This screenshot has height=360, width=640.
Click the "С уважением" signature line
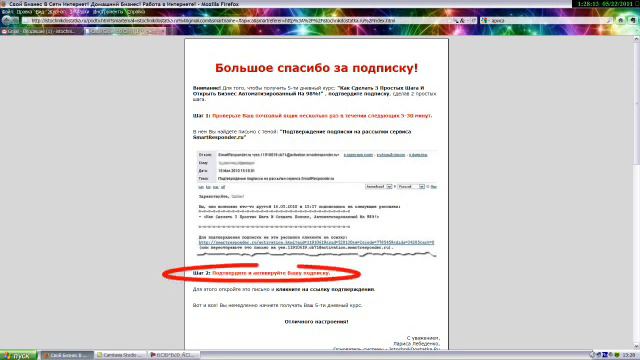click(x=423, y=338)
